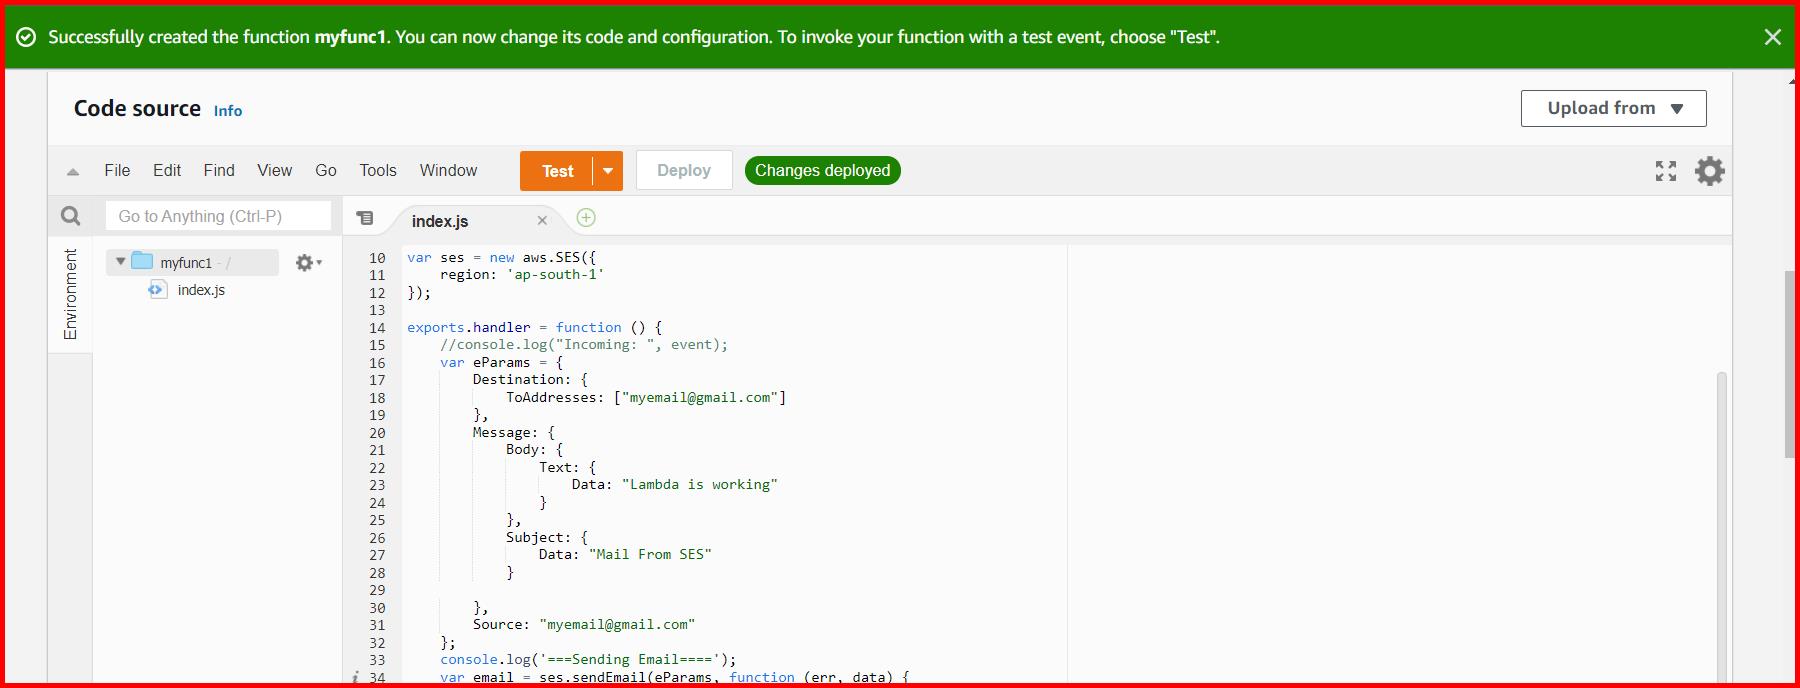This screenshot has height=688, width=1800.
Task: Click the orange Test button
Action: coord(557,171)
